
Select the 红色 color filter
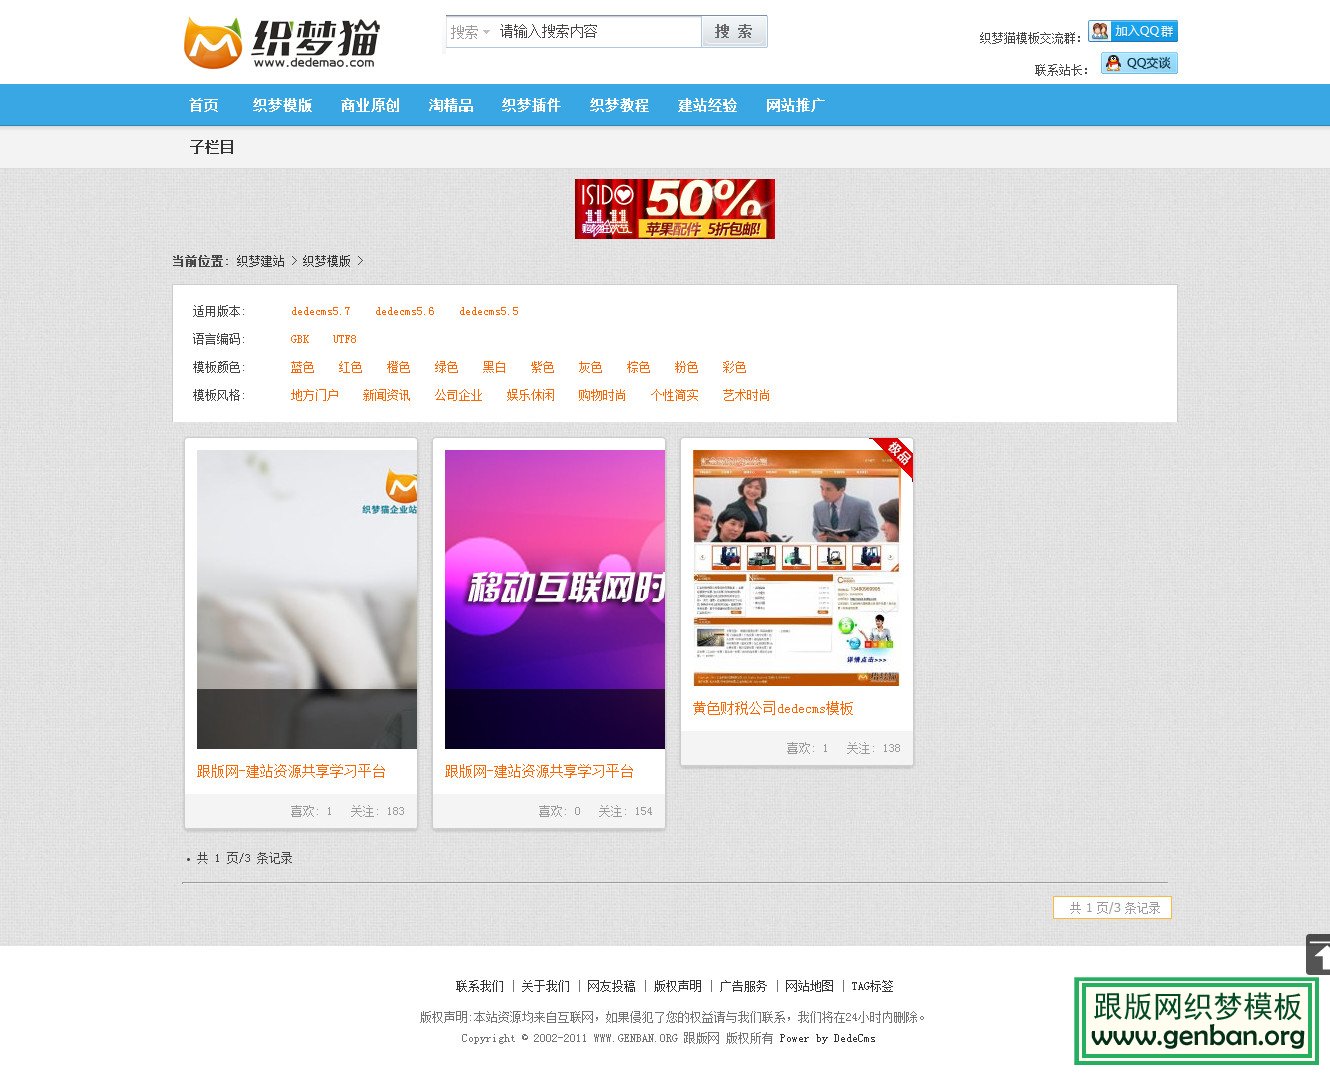[x=350, y=367]
